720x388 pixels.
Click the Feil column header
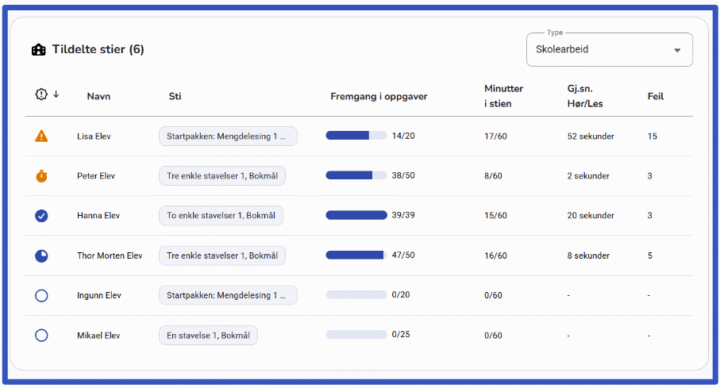[x=656, y=96]
